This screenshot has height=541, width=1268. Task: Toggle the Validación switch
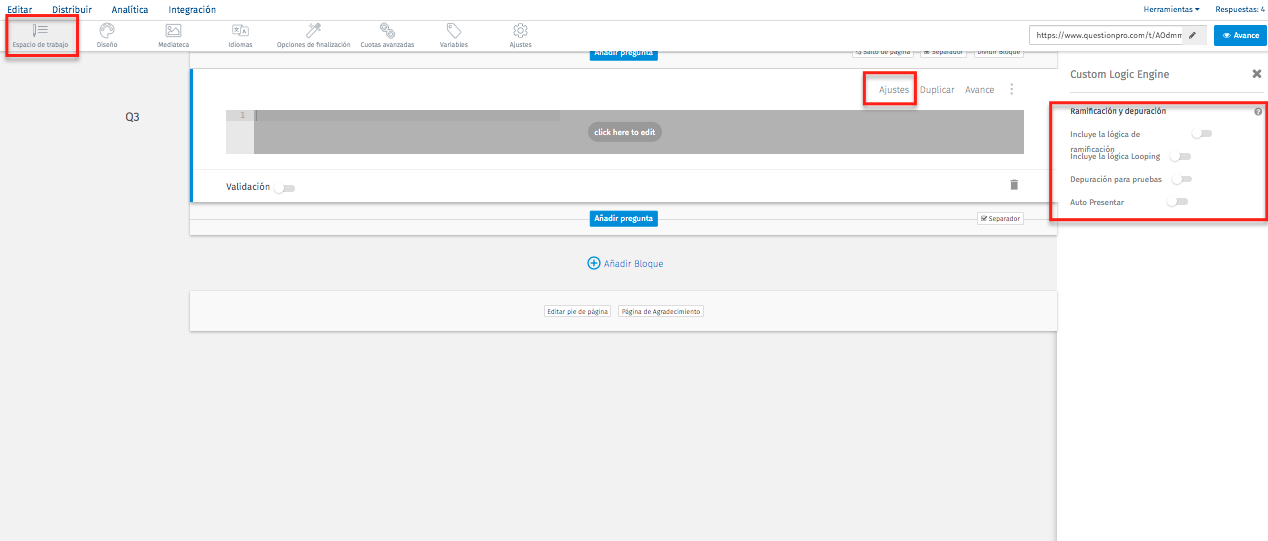tap(284, 188)
